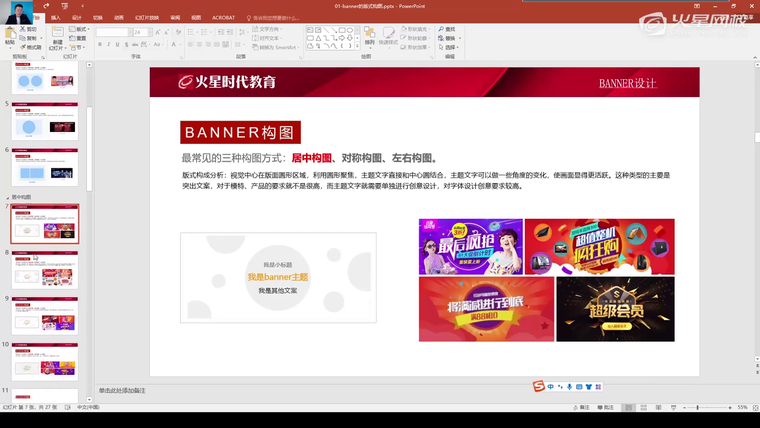Viewport: 760px width, 428px height.
Task: Open the font size dropdown
Action: point(150,32)
